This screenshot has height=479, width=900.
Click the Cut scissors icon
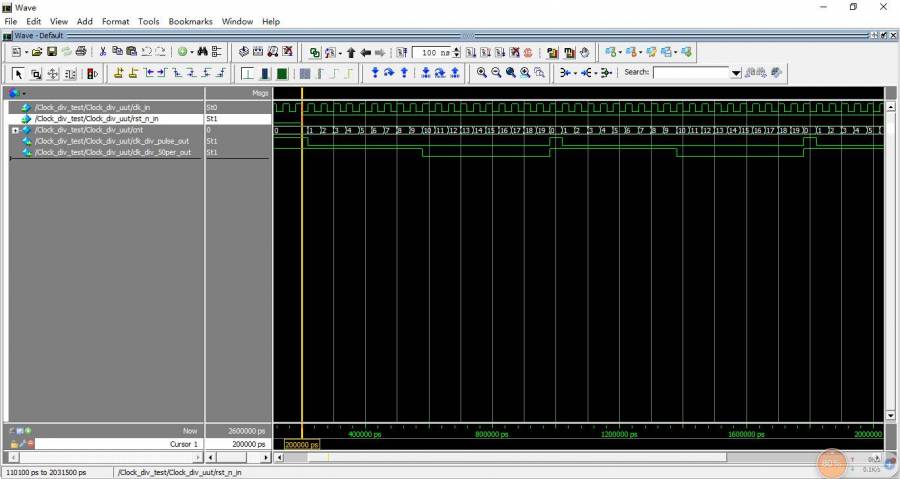pos(103,52)
